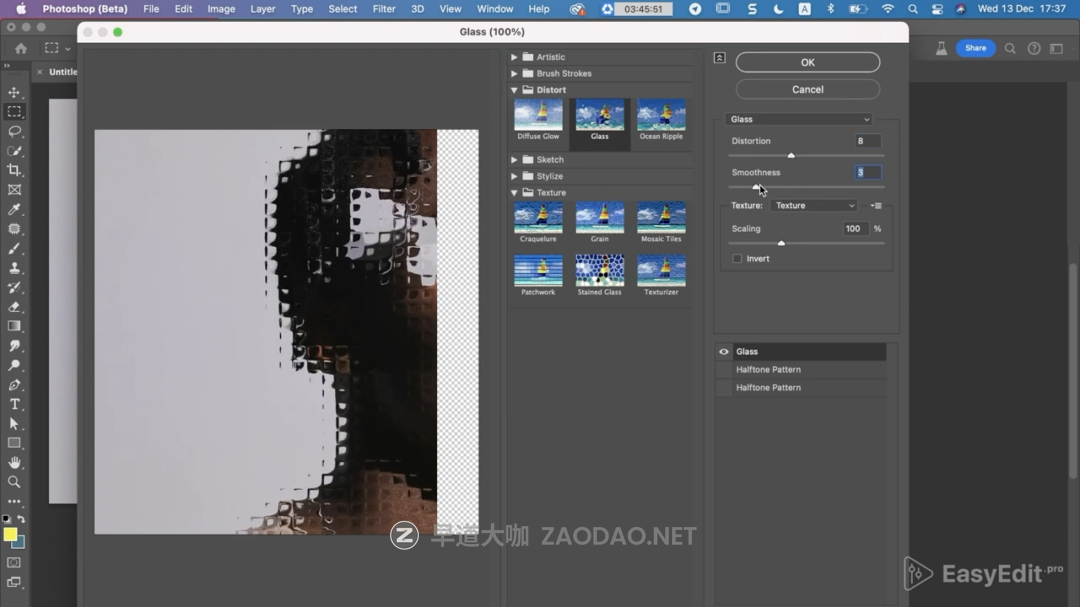Open the Filter menu
Image resolution: width=1080 pixels, height=607 pixels.
tap(384, 9)
